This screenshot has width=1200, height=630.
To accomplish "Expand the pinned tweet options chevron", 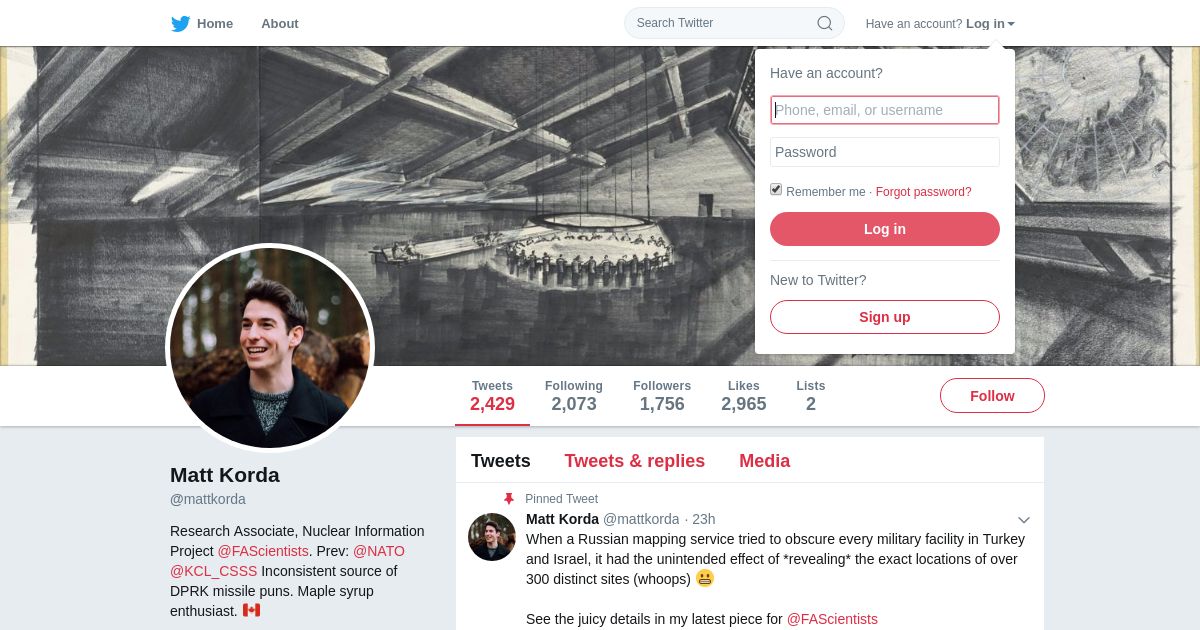I will [x=1023, y=520].
